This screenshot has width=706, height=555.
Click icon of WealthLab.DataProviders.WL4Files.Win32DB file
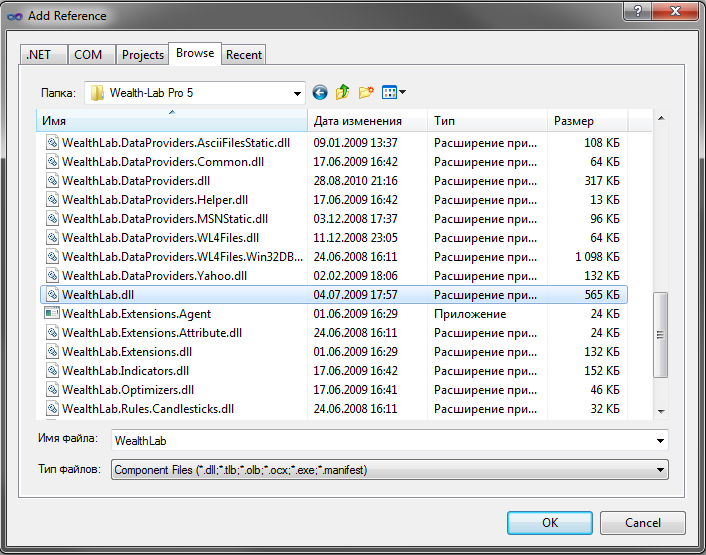(52, 256)
